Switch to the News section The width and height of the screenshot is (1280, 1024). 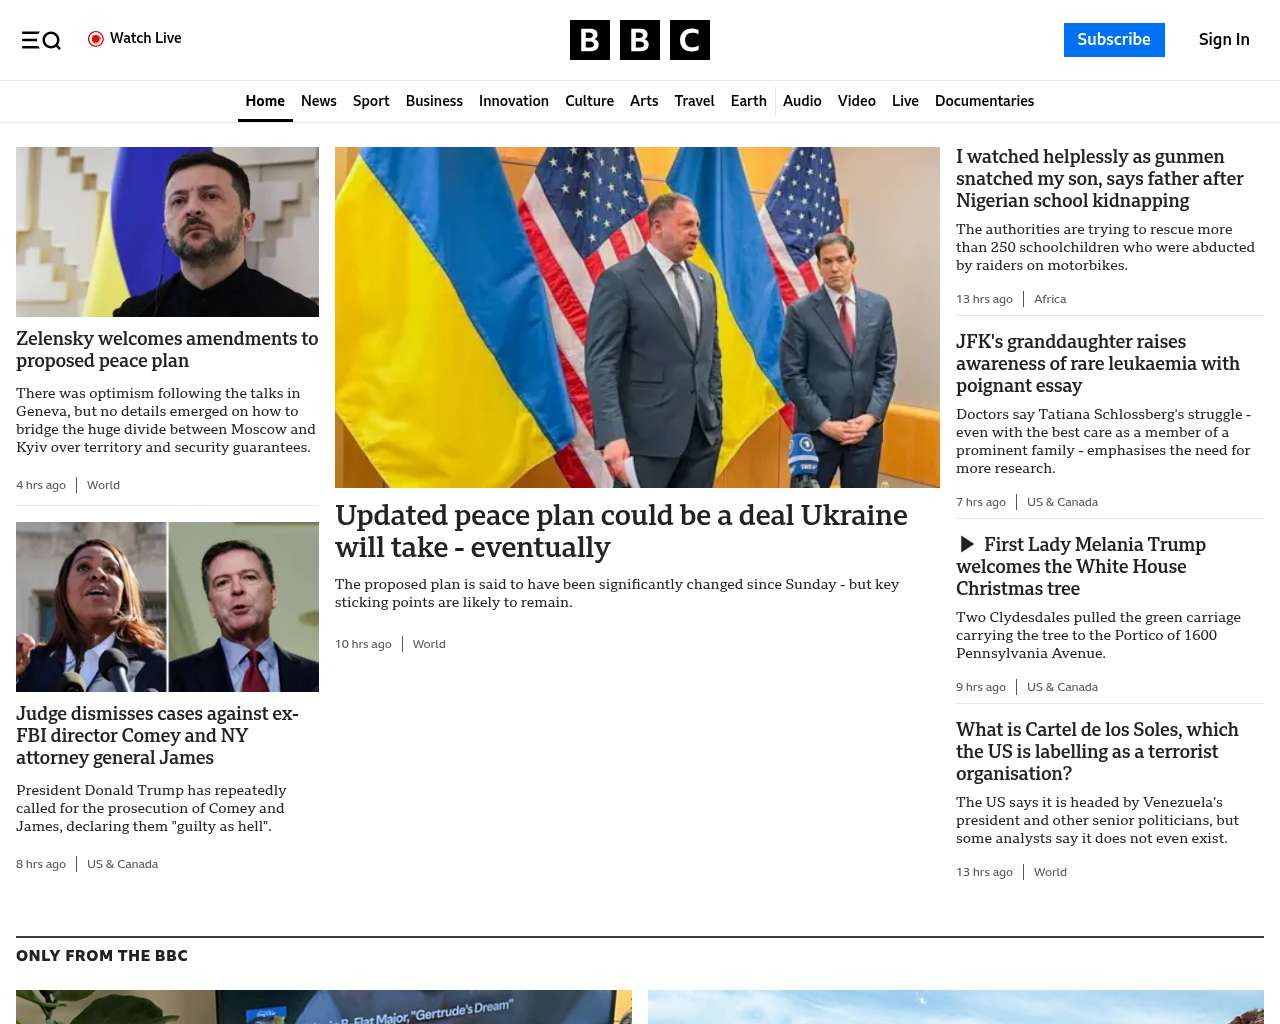pos(319,101)
